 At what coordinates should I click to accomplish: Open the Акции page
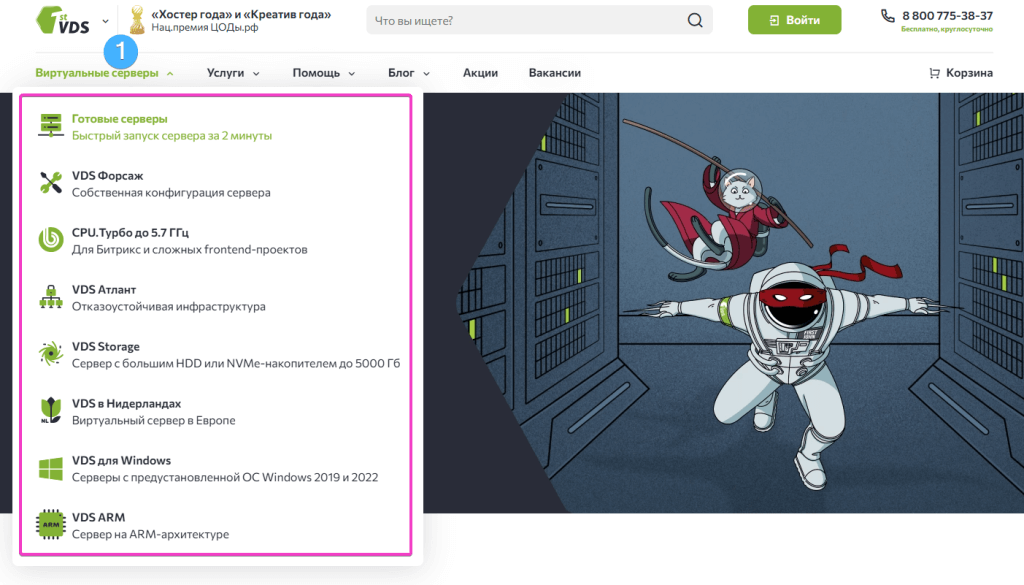coord(480,73)
